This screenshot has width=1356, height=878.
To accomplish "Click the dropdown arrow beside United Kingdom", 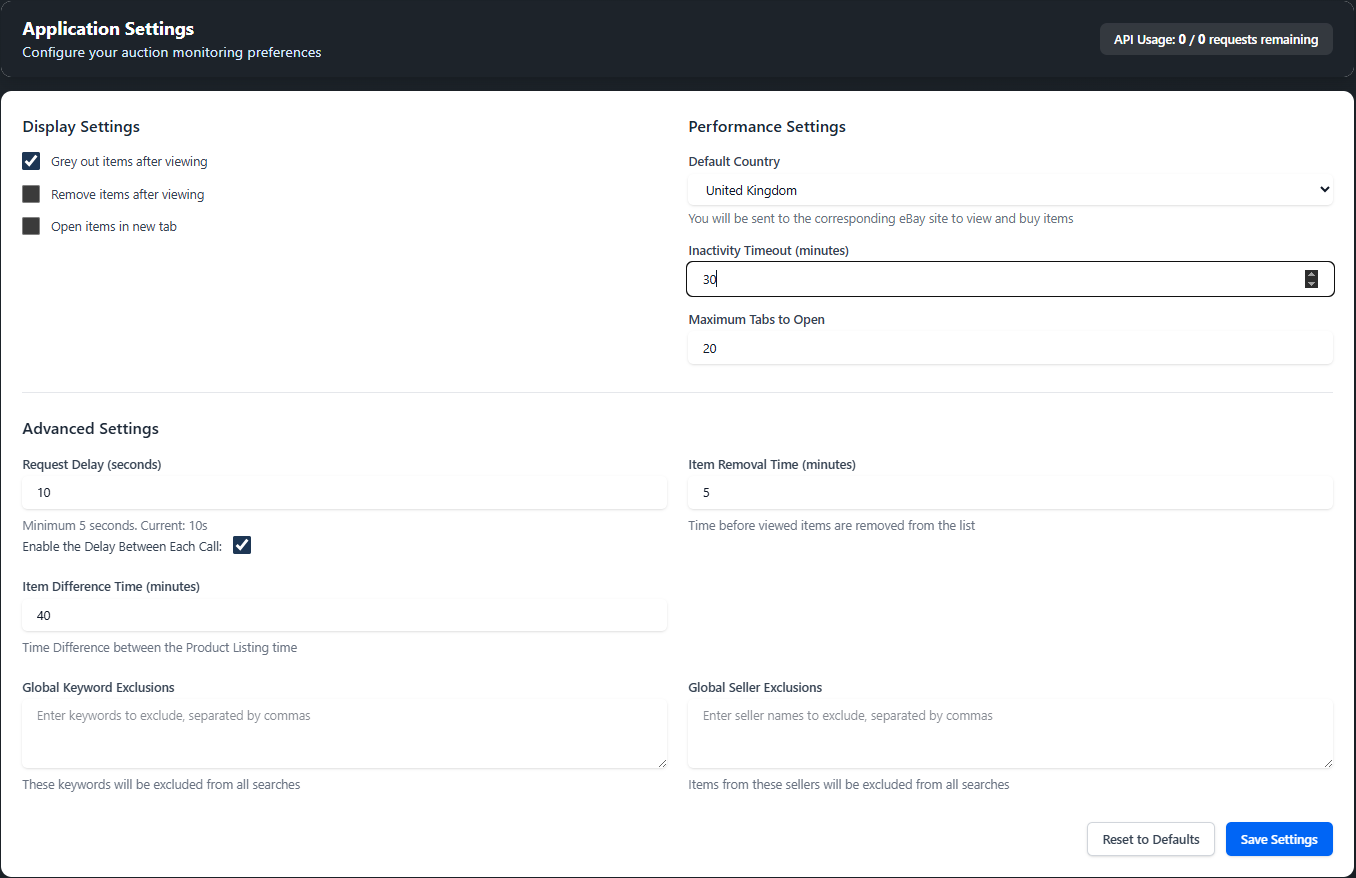I will coord(1324,190).
